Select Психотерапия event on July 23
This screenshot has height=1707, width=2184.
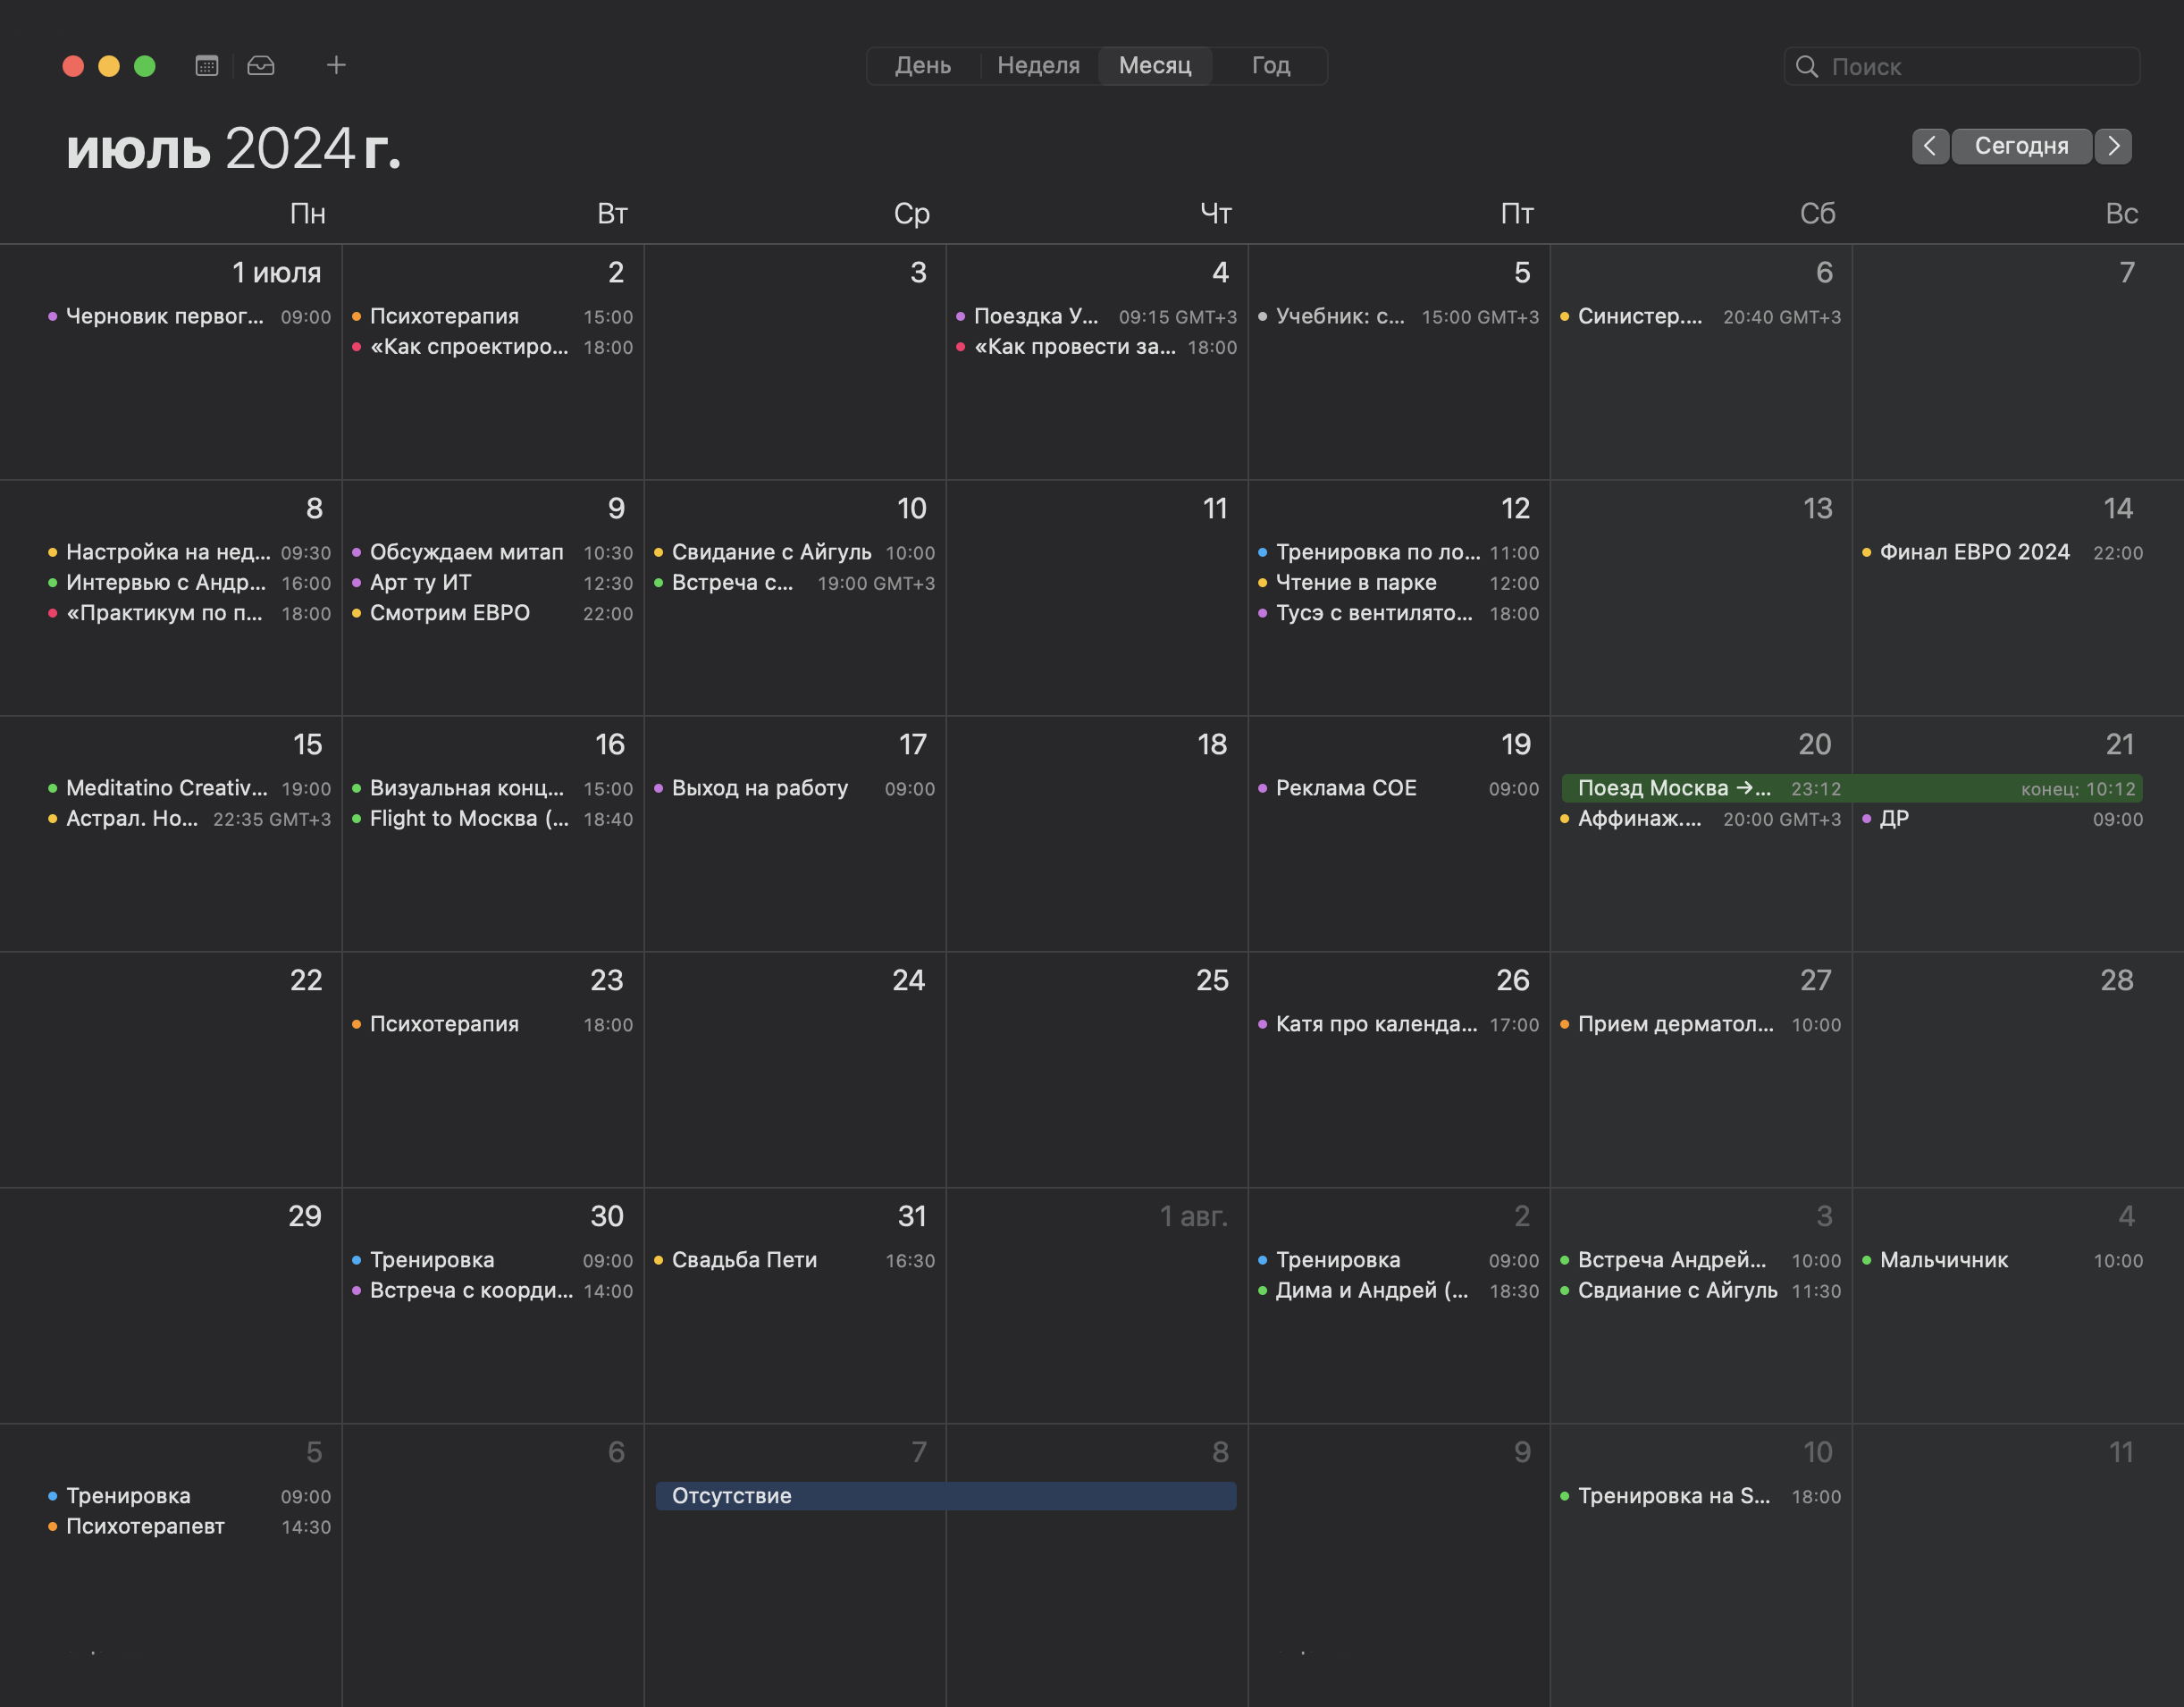pos(492,1024)
